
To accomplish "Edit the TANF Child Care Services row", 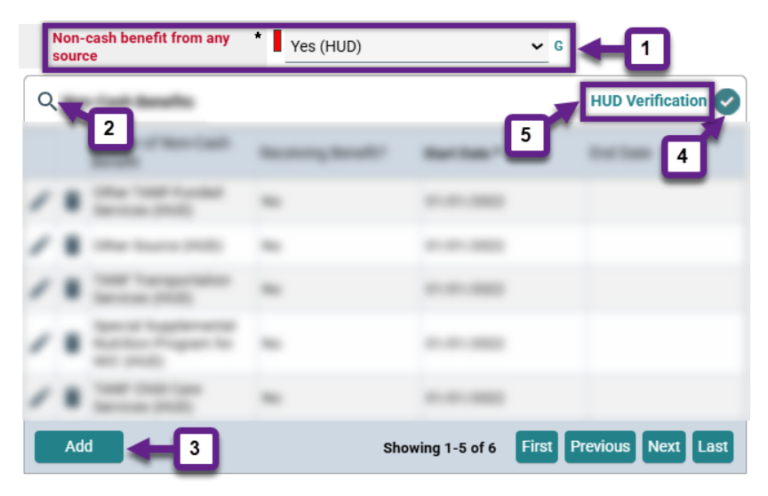I will pyautogui.click(x=39, y=398).
